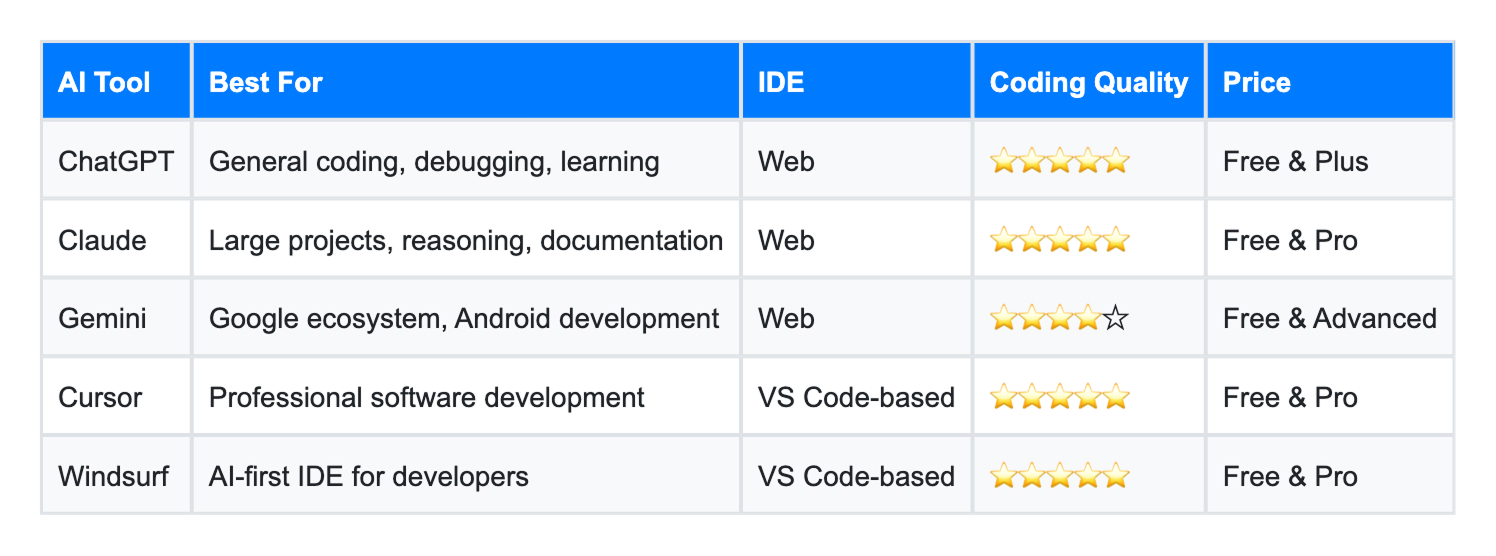
Task: Click the 'Web' IDE cell in ChatGPT row
Action: pos(857,160)
